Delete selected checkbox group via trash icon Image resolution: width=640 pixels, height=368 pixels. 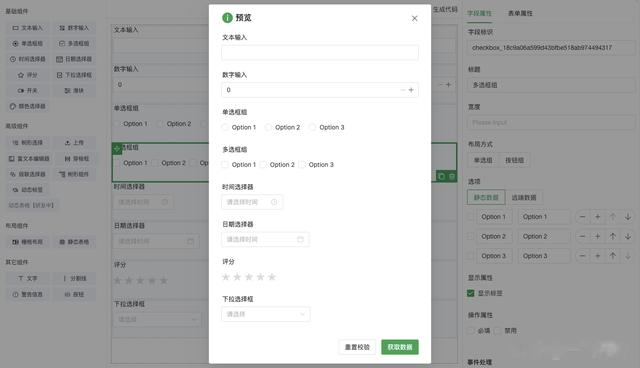coord(452,176)
